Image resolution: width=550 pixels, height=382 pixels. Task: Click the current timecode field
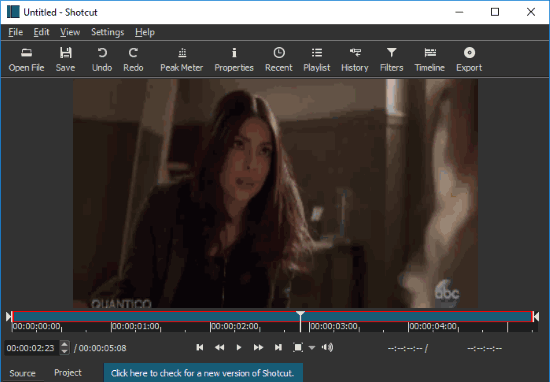pyautogui.click(x=31, y=348)
